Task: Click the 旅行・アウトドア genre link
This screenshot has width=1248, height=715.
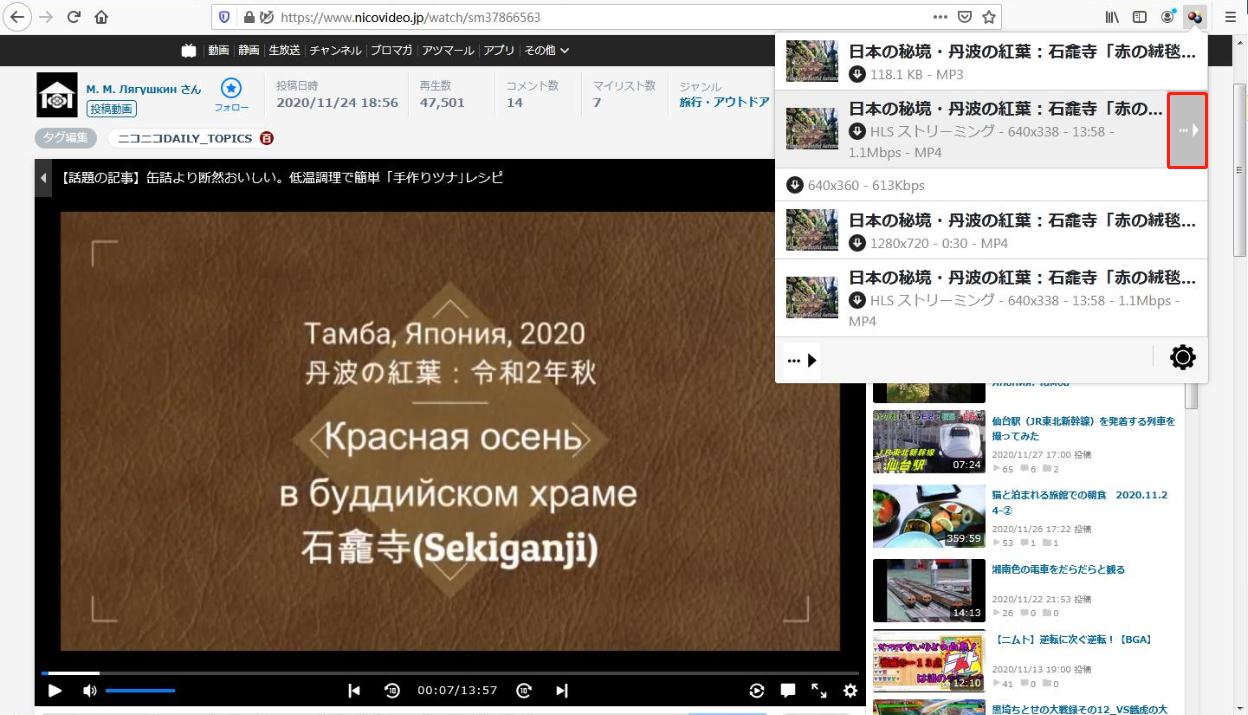Action: [724, 102]
